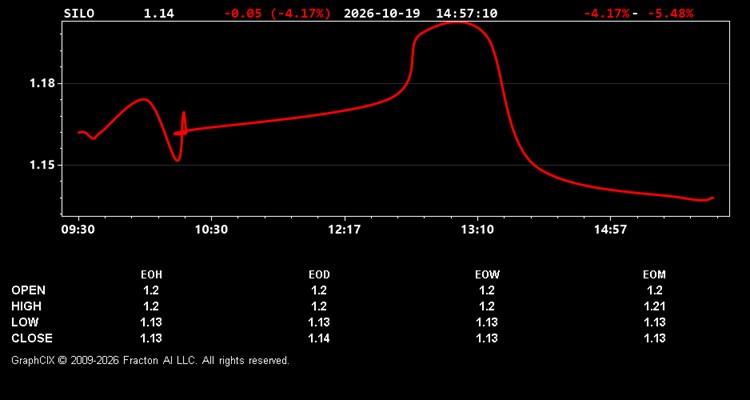Click the 14:57 time axis label
Image resolution: width=750 pixels, height=400 pixels.
[610, 229]
